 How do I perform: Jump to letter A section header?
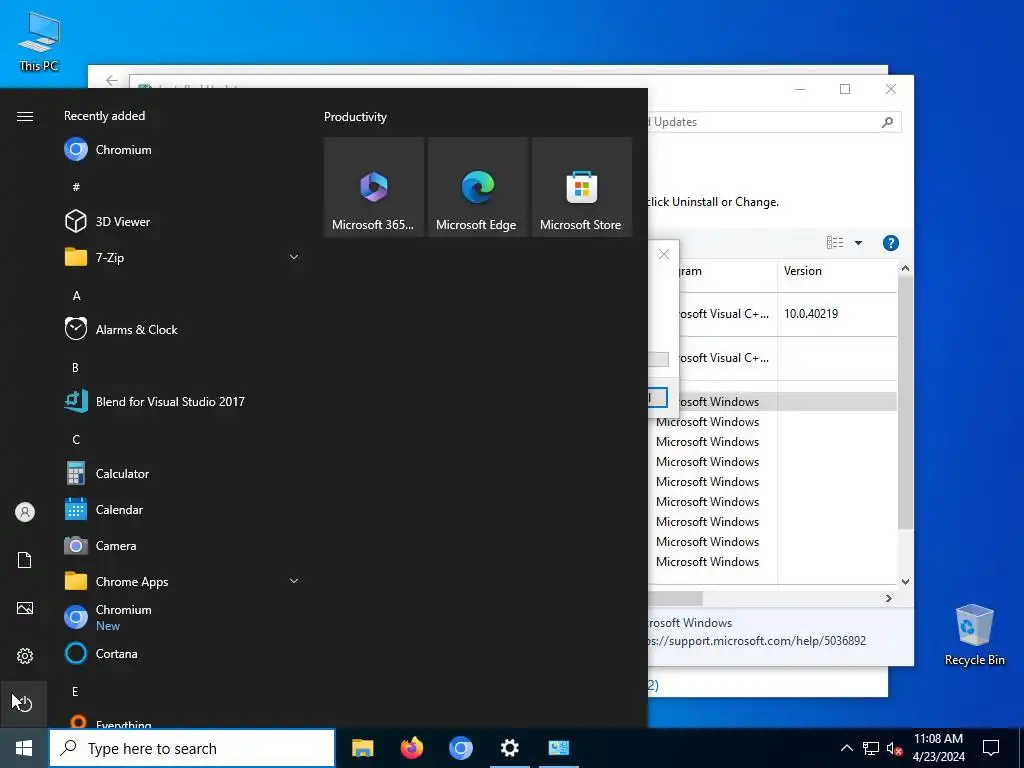(x=76, y=296)
